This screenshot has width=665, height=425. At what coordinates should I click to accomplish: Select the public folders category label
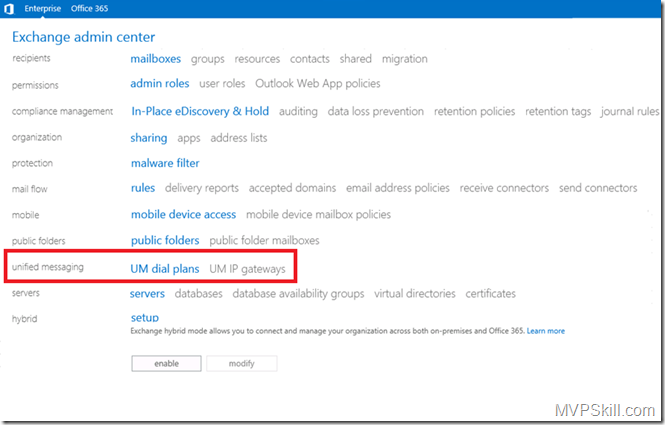click(x=39, y=241)
